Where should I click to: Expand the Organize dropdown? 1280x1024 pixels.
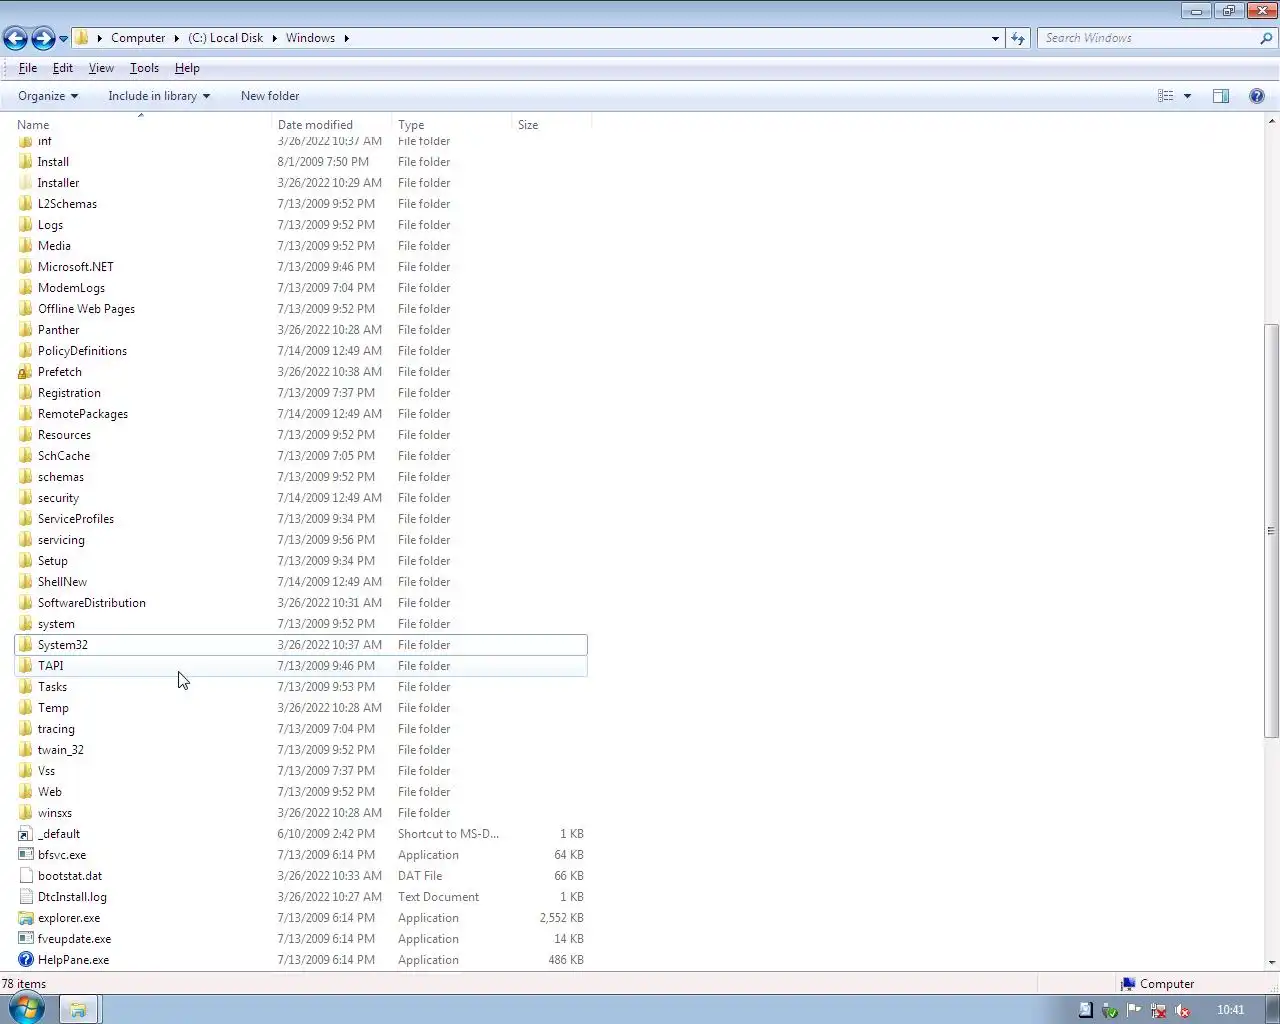[x=48, y=96]
